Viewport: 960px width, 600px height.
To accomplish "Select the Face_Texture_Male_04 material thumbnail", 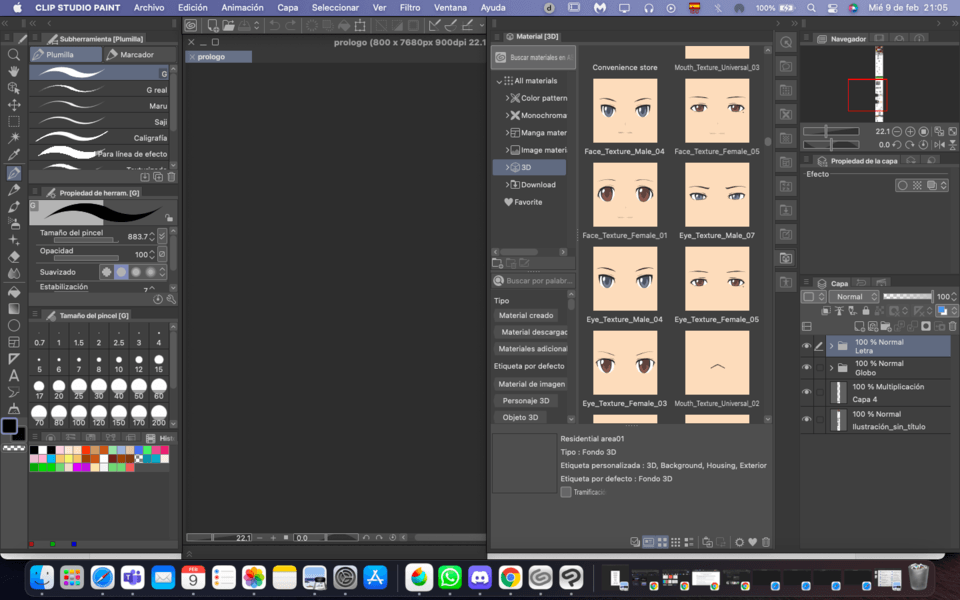I will (624, 111).
